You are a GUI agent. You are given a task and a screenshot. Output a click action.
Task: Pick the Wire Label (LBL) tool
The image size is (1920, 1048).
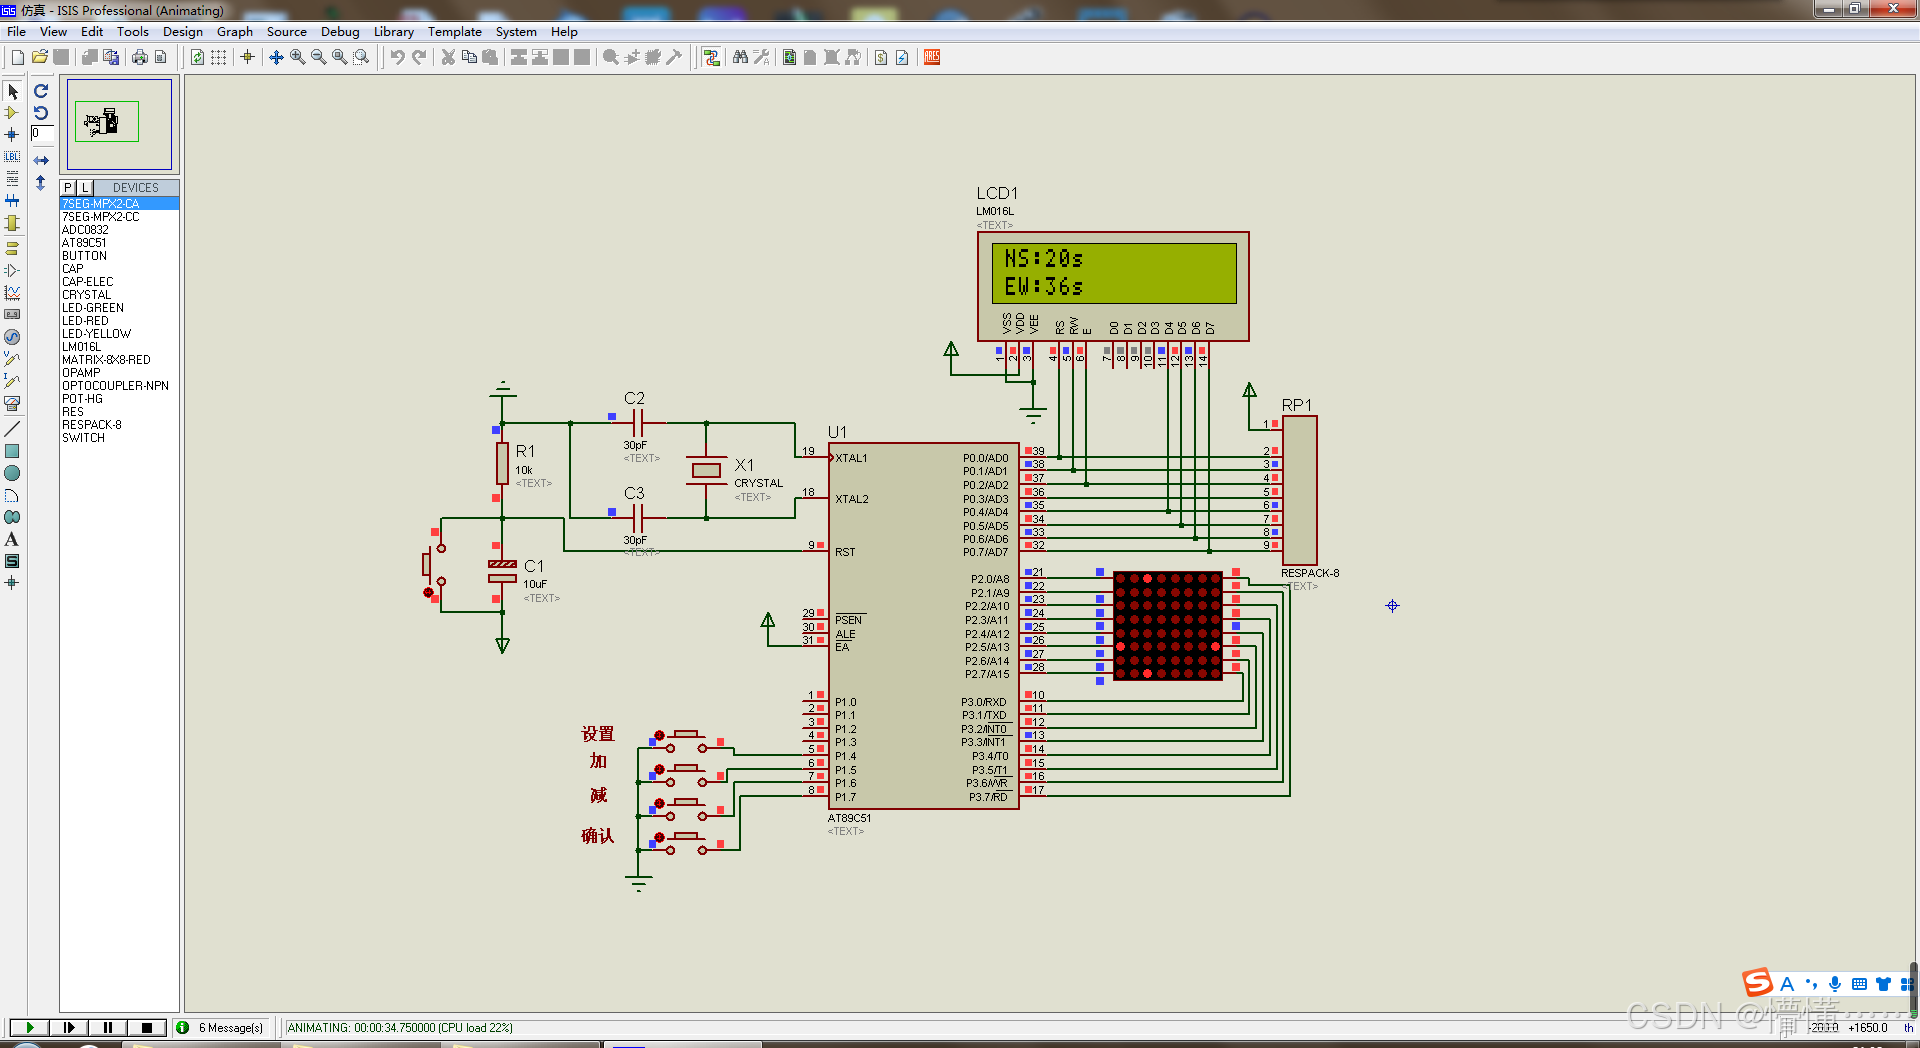[12, 157]
